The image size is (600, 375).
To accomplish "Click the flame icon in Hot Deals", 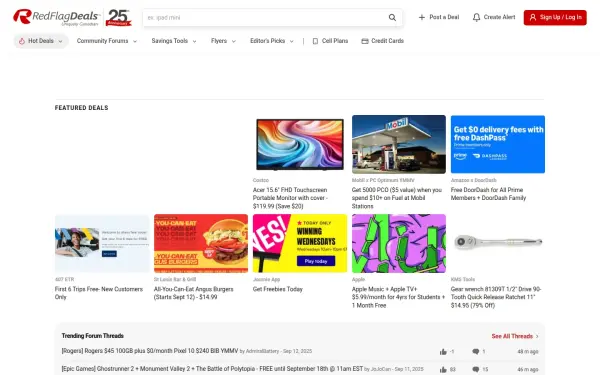I will pyautogui.click(x=22, y=41).
